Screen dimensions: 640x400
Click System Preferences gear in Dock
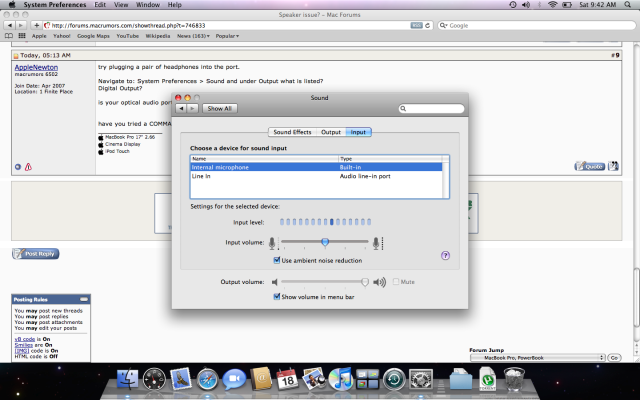click(x=421, y=379)
